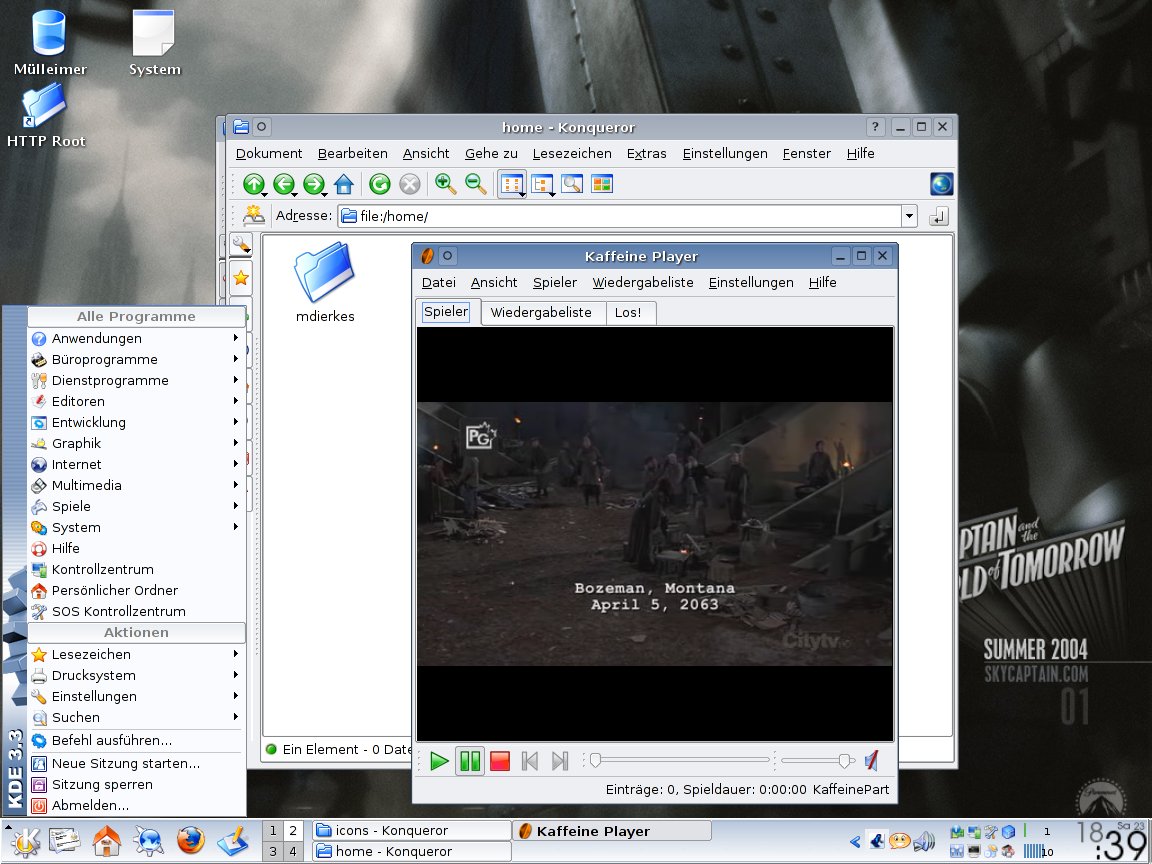This screenshot has height=864, width=1152.
Task: Click the Go button beside address bar
Action: pos(939,216)
